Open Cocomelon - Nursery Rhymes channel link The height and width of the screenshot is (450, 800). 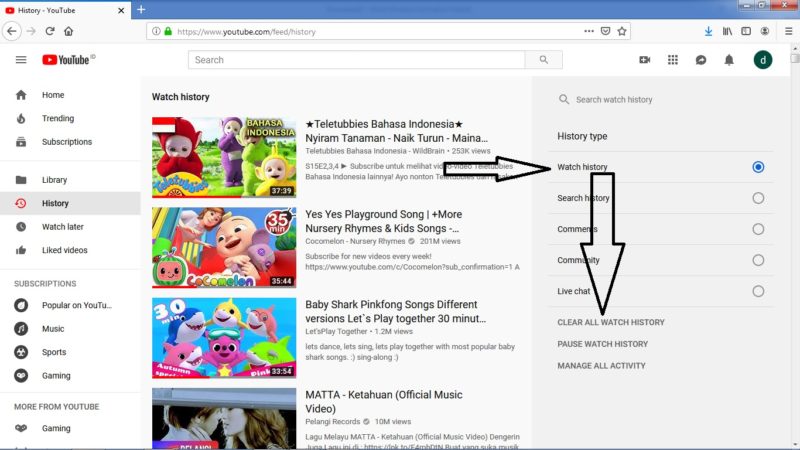coord(355,241)
